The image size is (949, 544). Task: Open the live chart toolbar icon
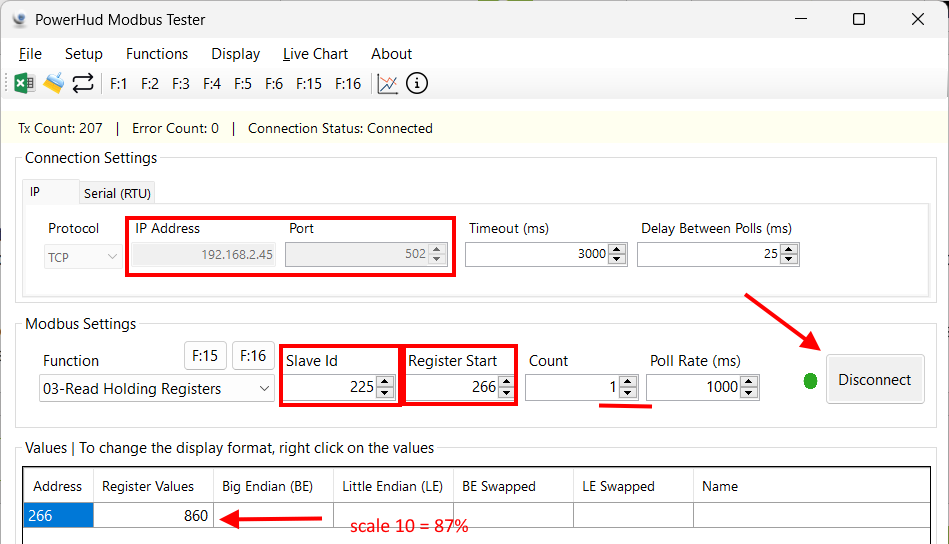tap(387, 84)
